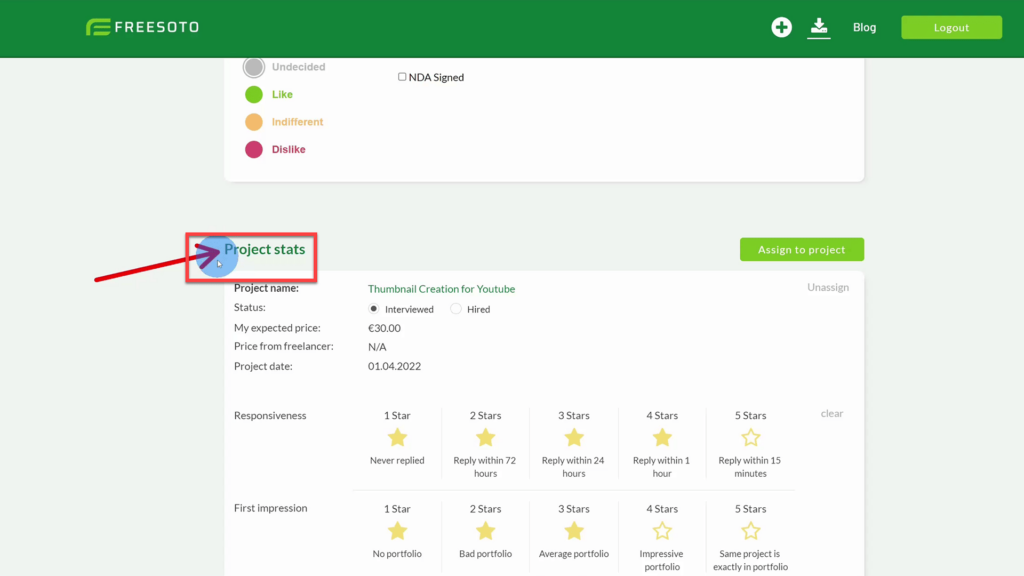
Task: Click the 01.04.2022 project date value
Action: coord(394,366)
